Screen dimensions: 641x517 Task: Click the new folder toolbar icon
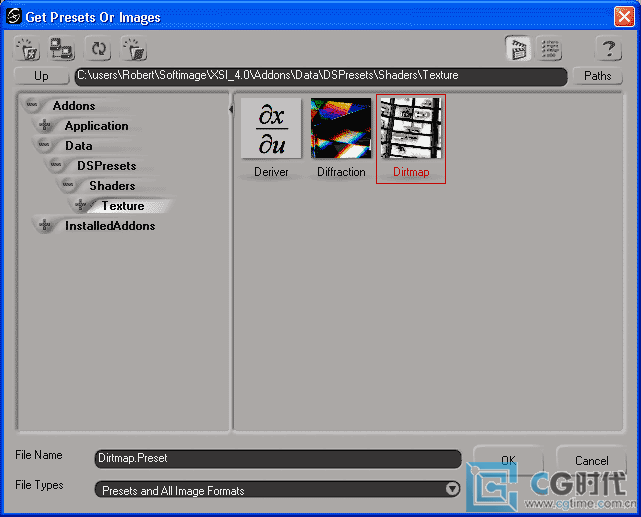26,49
